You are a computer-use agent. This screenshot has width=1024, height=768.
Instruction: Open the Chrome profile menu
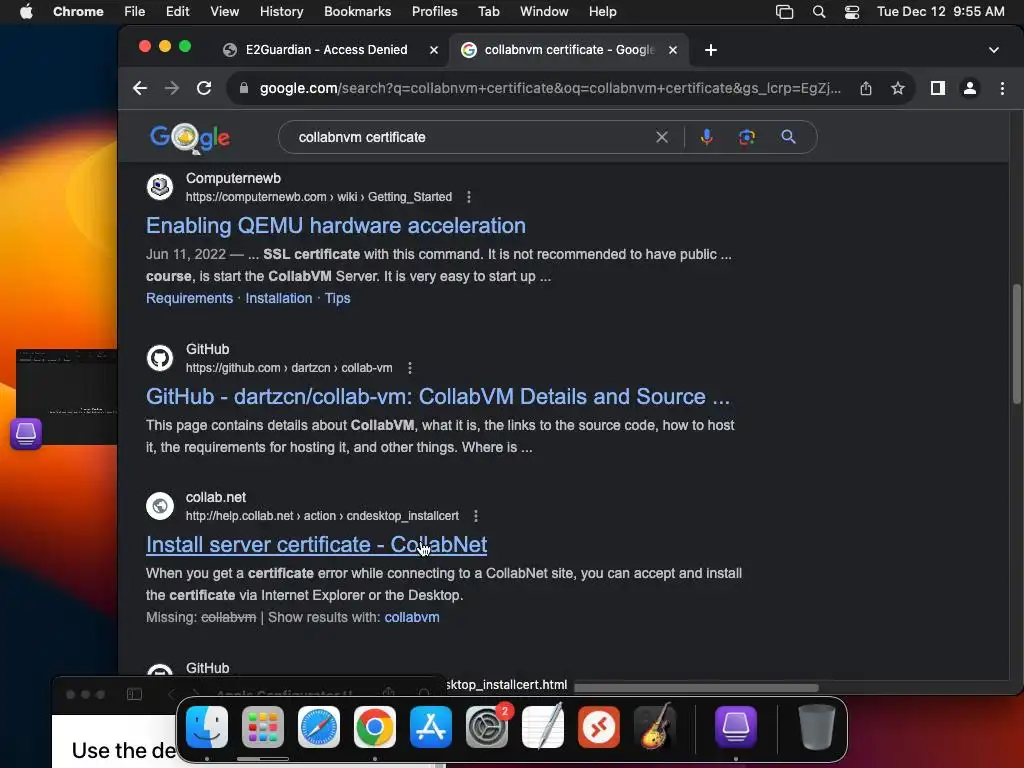click(x=970, y=88)
